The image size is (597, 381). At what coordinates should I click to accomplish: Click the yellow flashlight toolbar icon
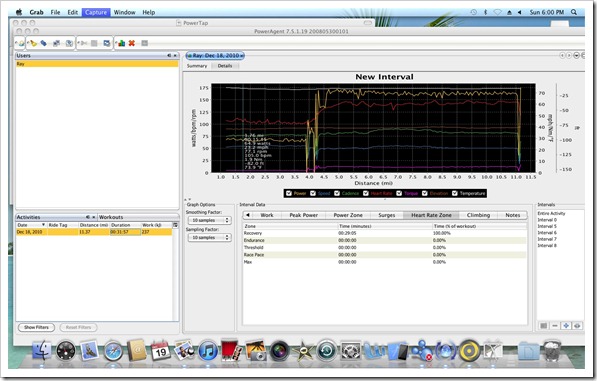click(34, 43)
